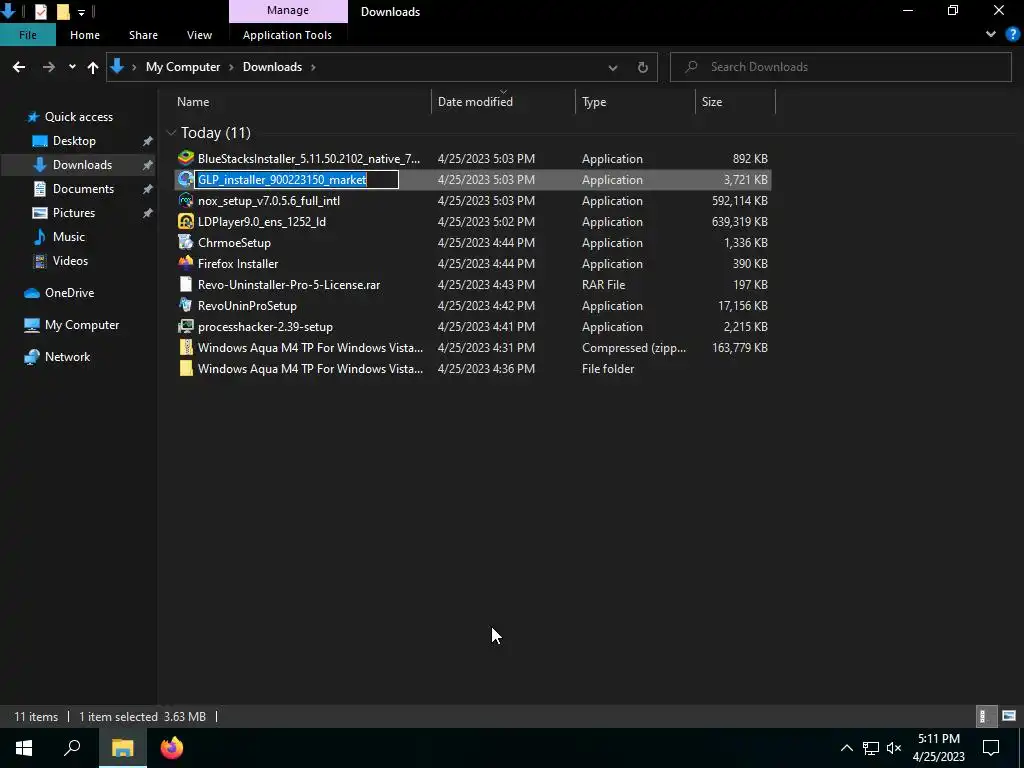Go forward with the forward arrow
1024x768 pixels.
coord(48,67)
